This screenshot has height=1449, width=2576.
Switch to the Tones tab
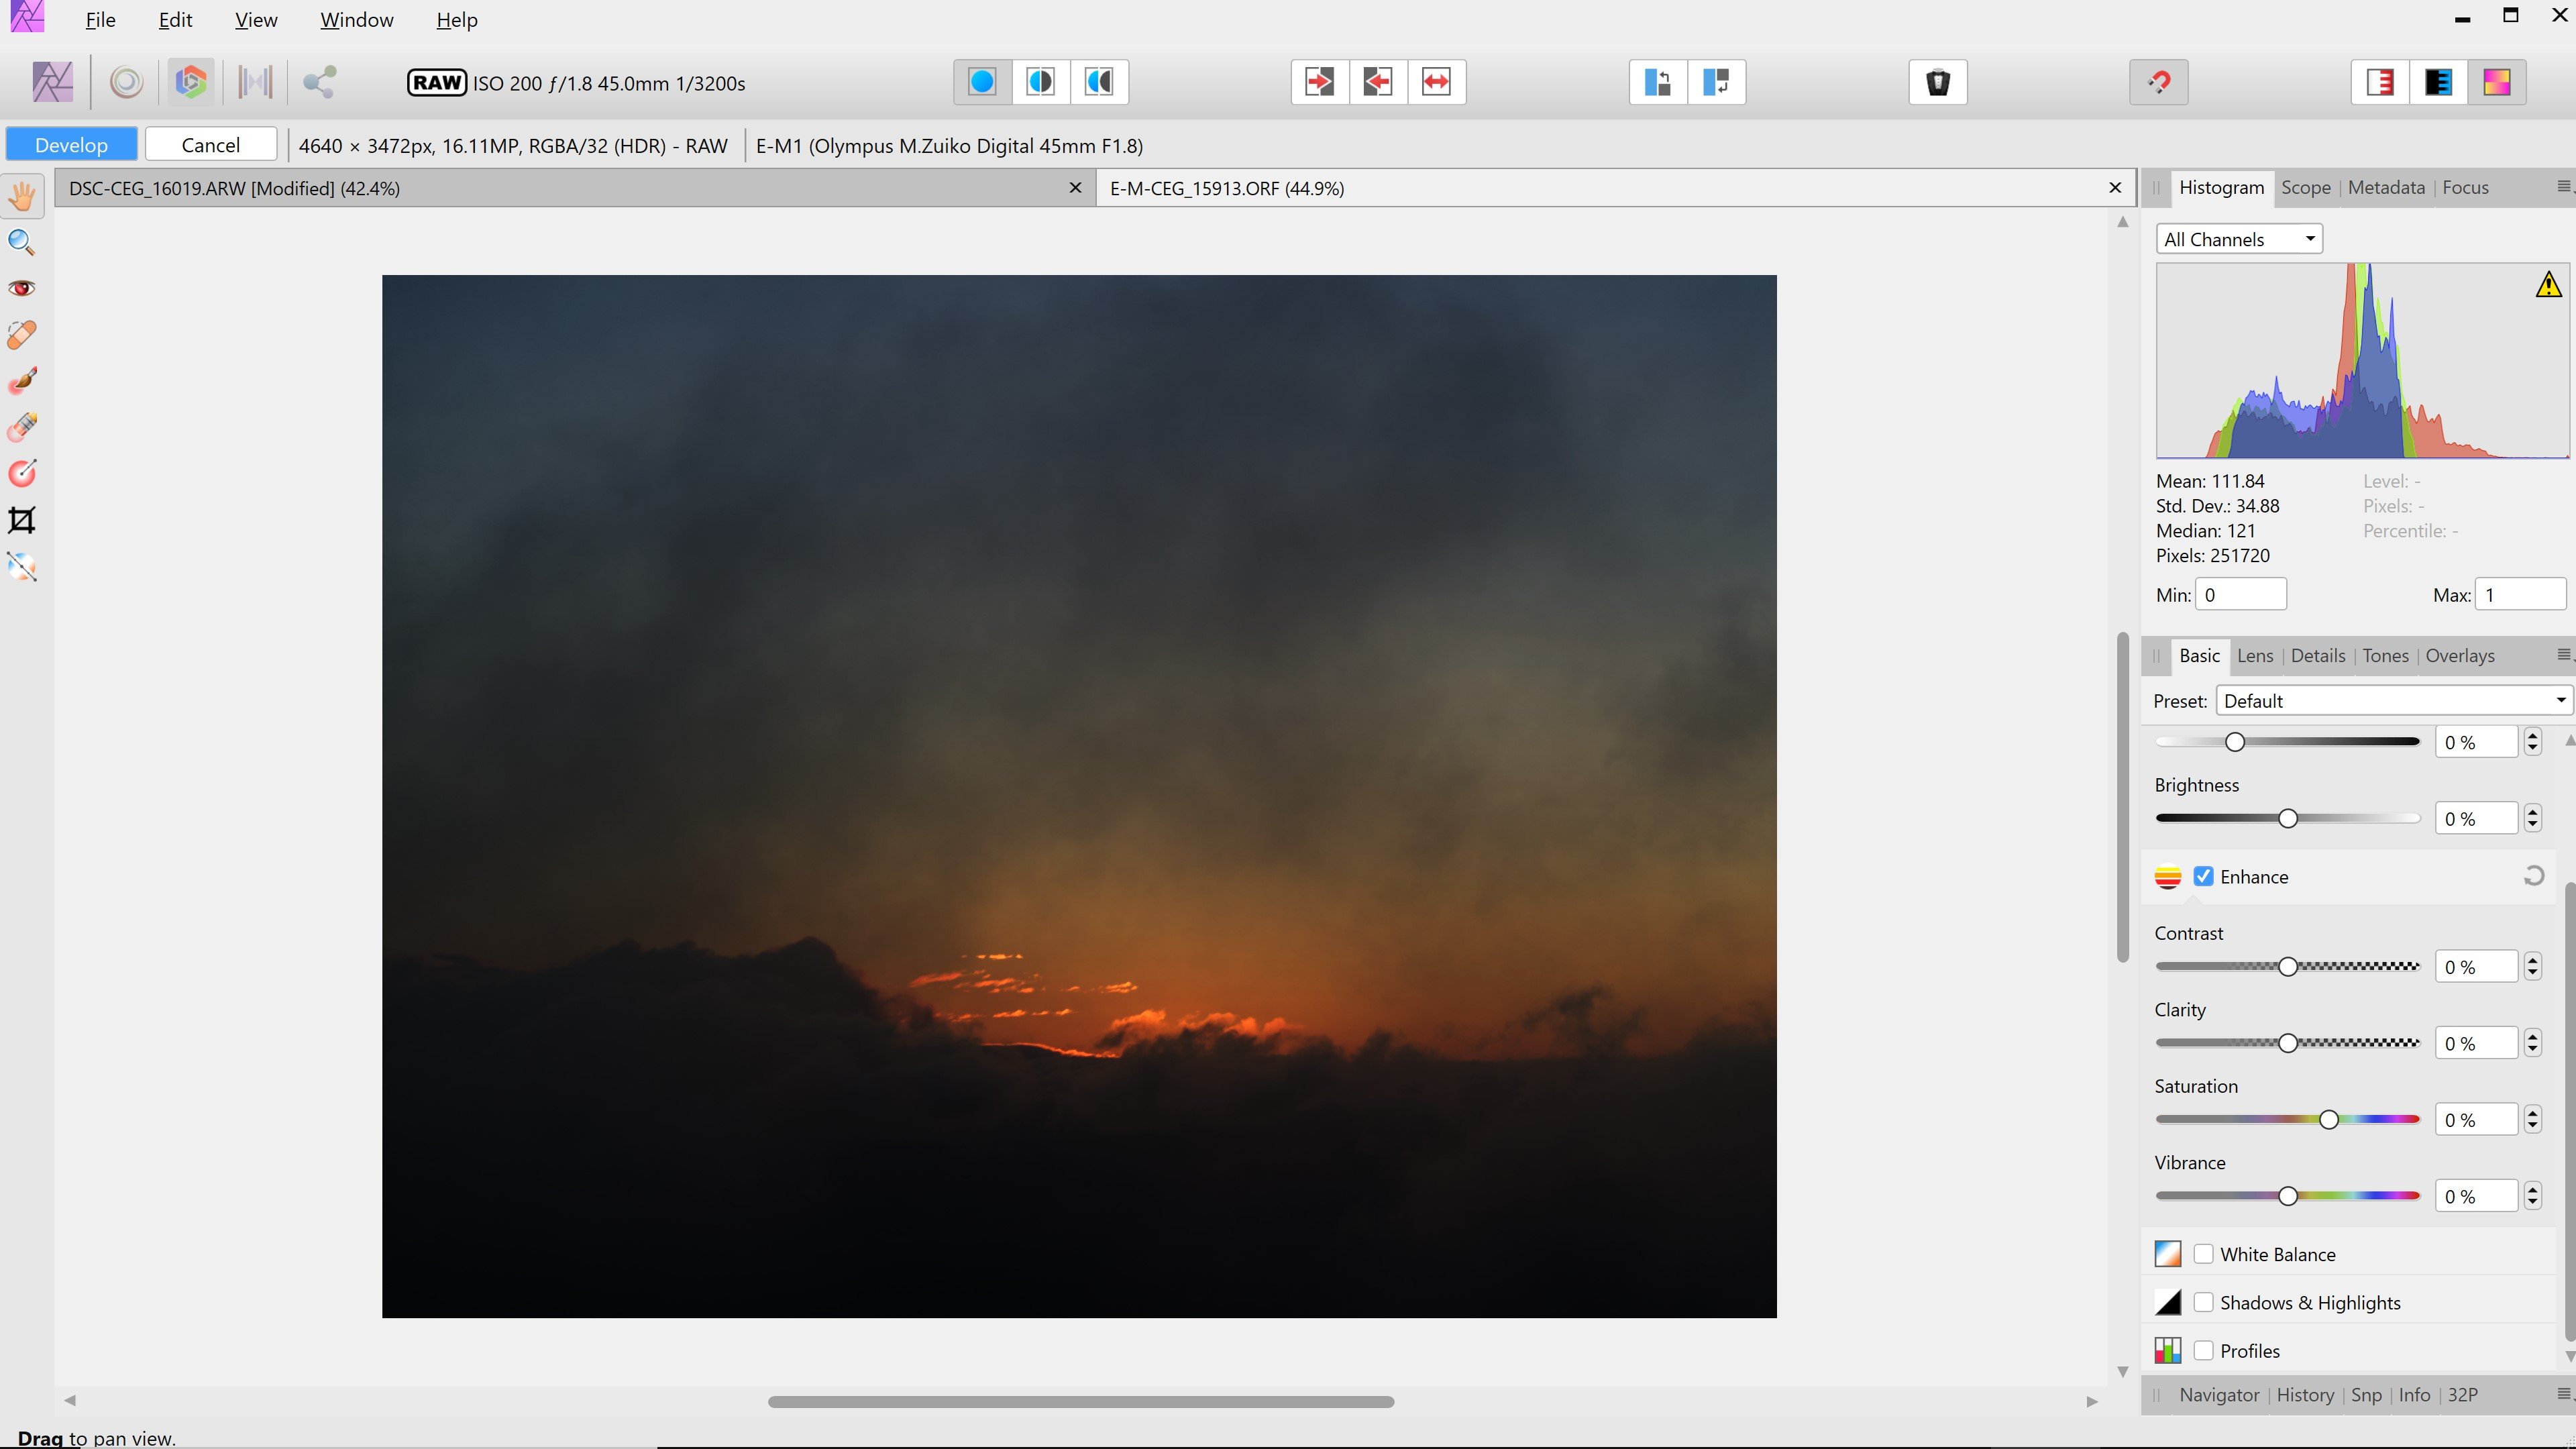[2385, 655]
